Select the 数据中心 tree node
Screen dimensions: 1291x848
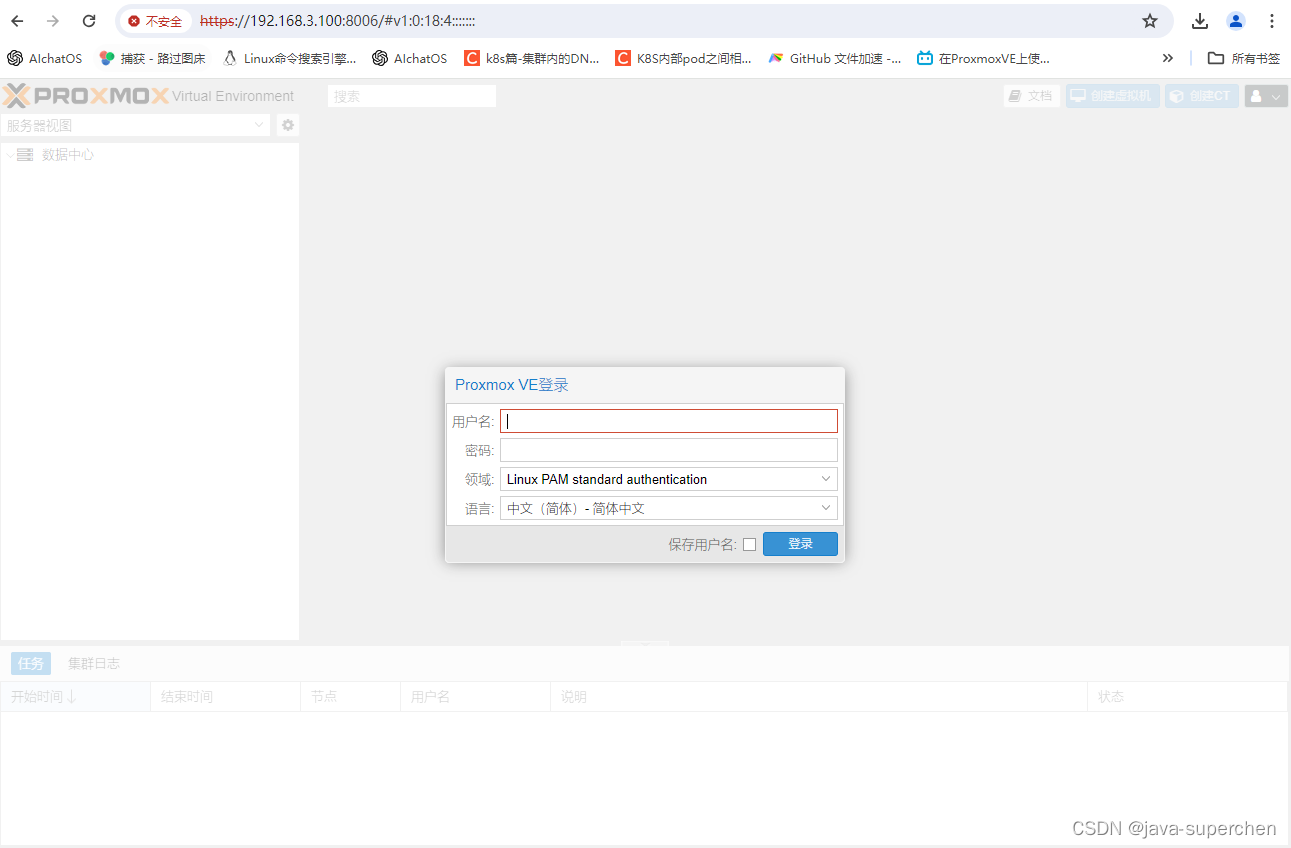coord(68,155)
